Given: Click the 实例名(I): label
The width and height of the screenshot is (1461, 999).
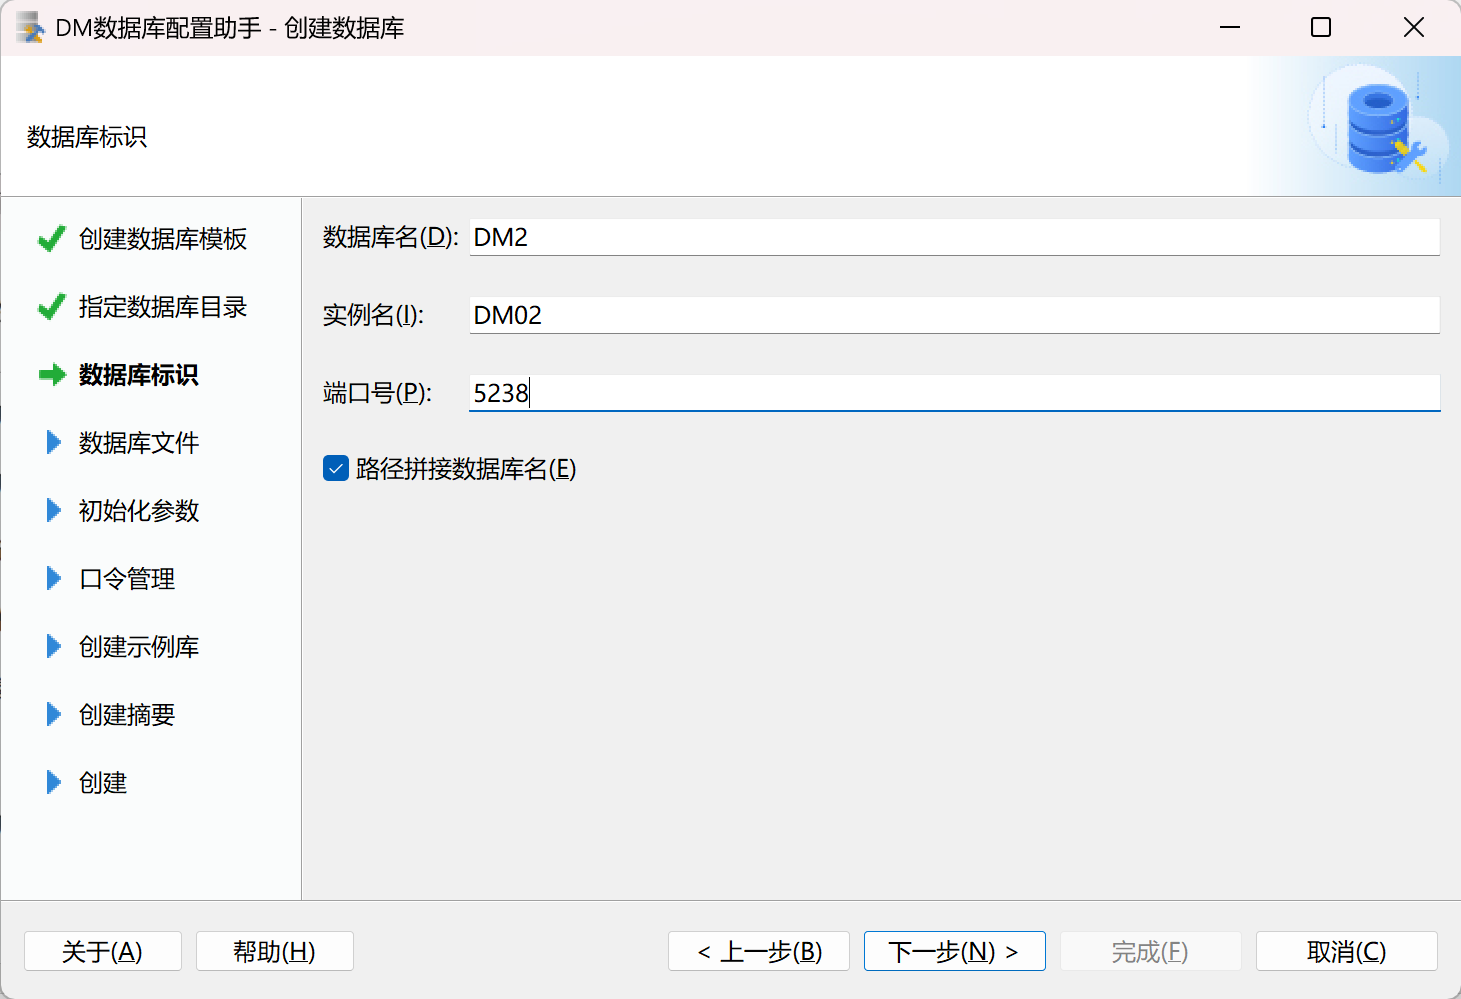Looking at the screenshot, I should click(373, 315).
